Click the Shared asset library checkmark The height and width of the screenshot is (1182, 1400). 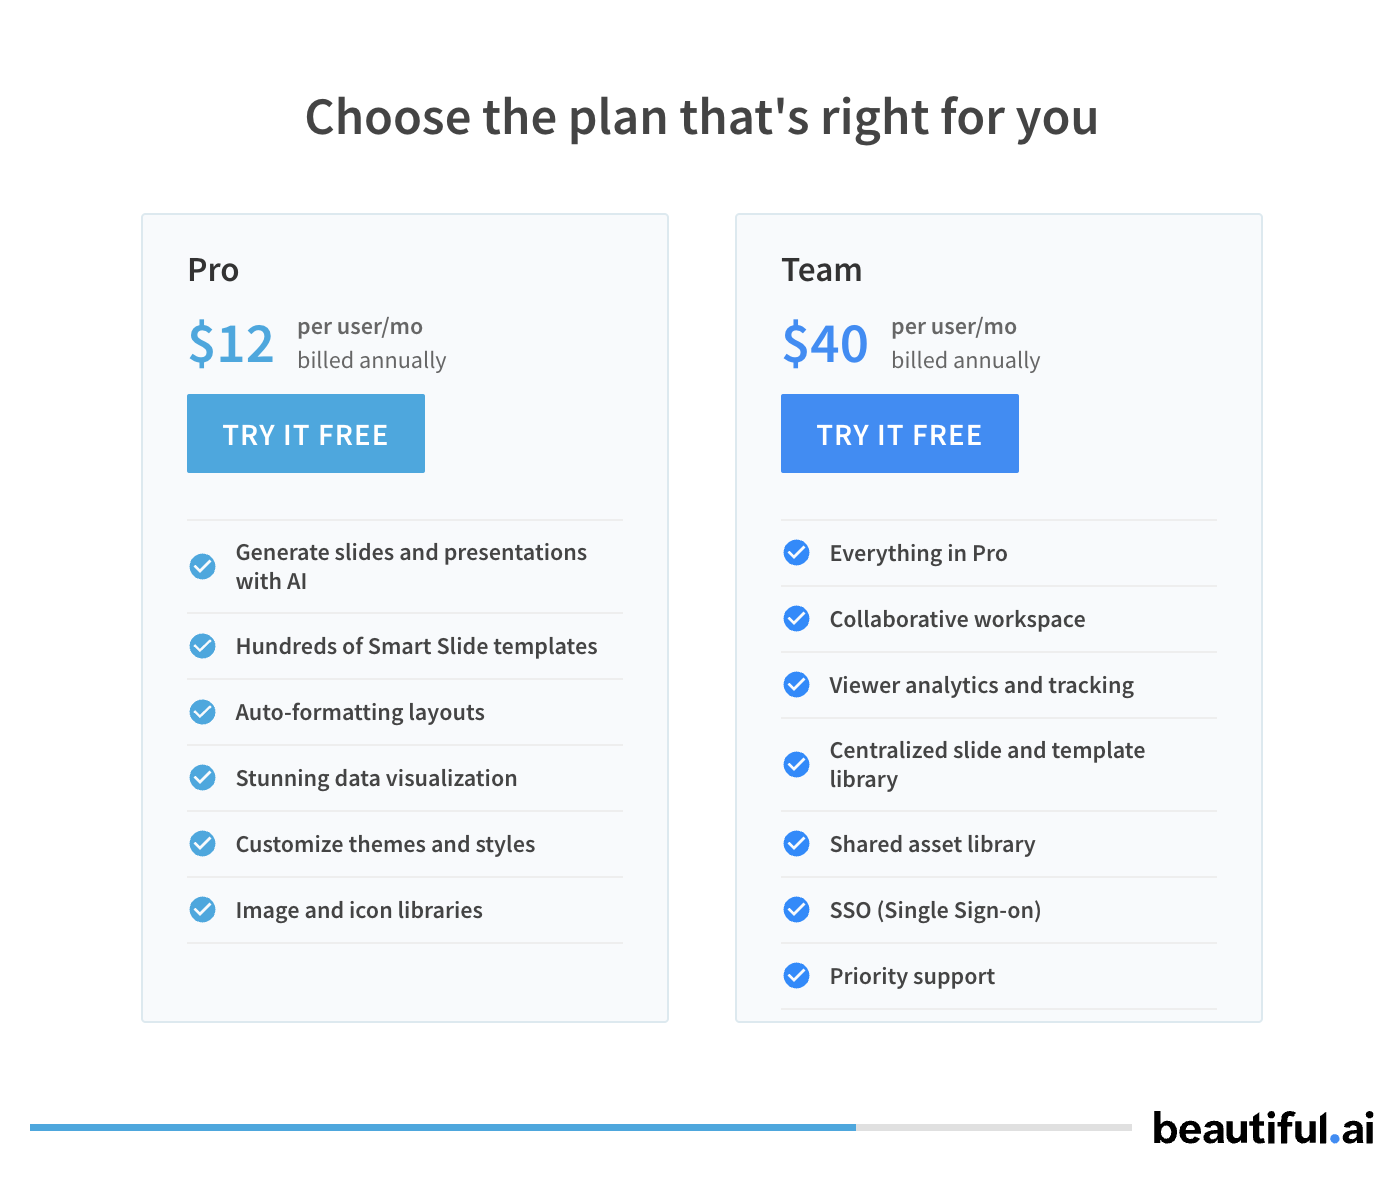click(797, 844)
